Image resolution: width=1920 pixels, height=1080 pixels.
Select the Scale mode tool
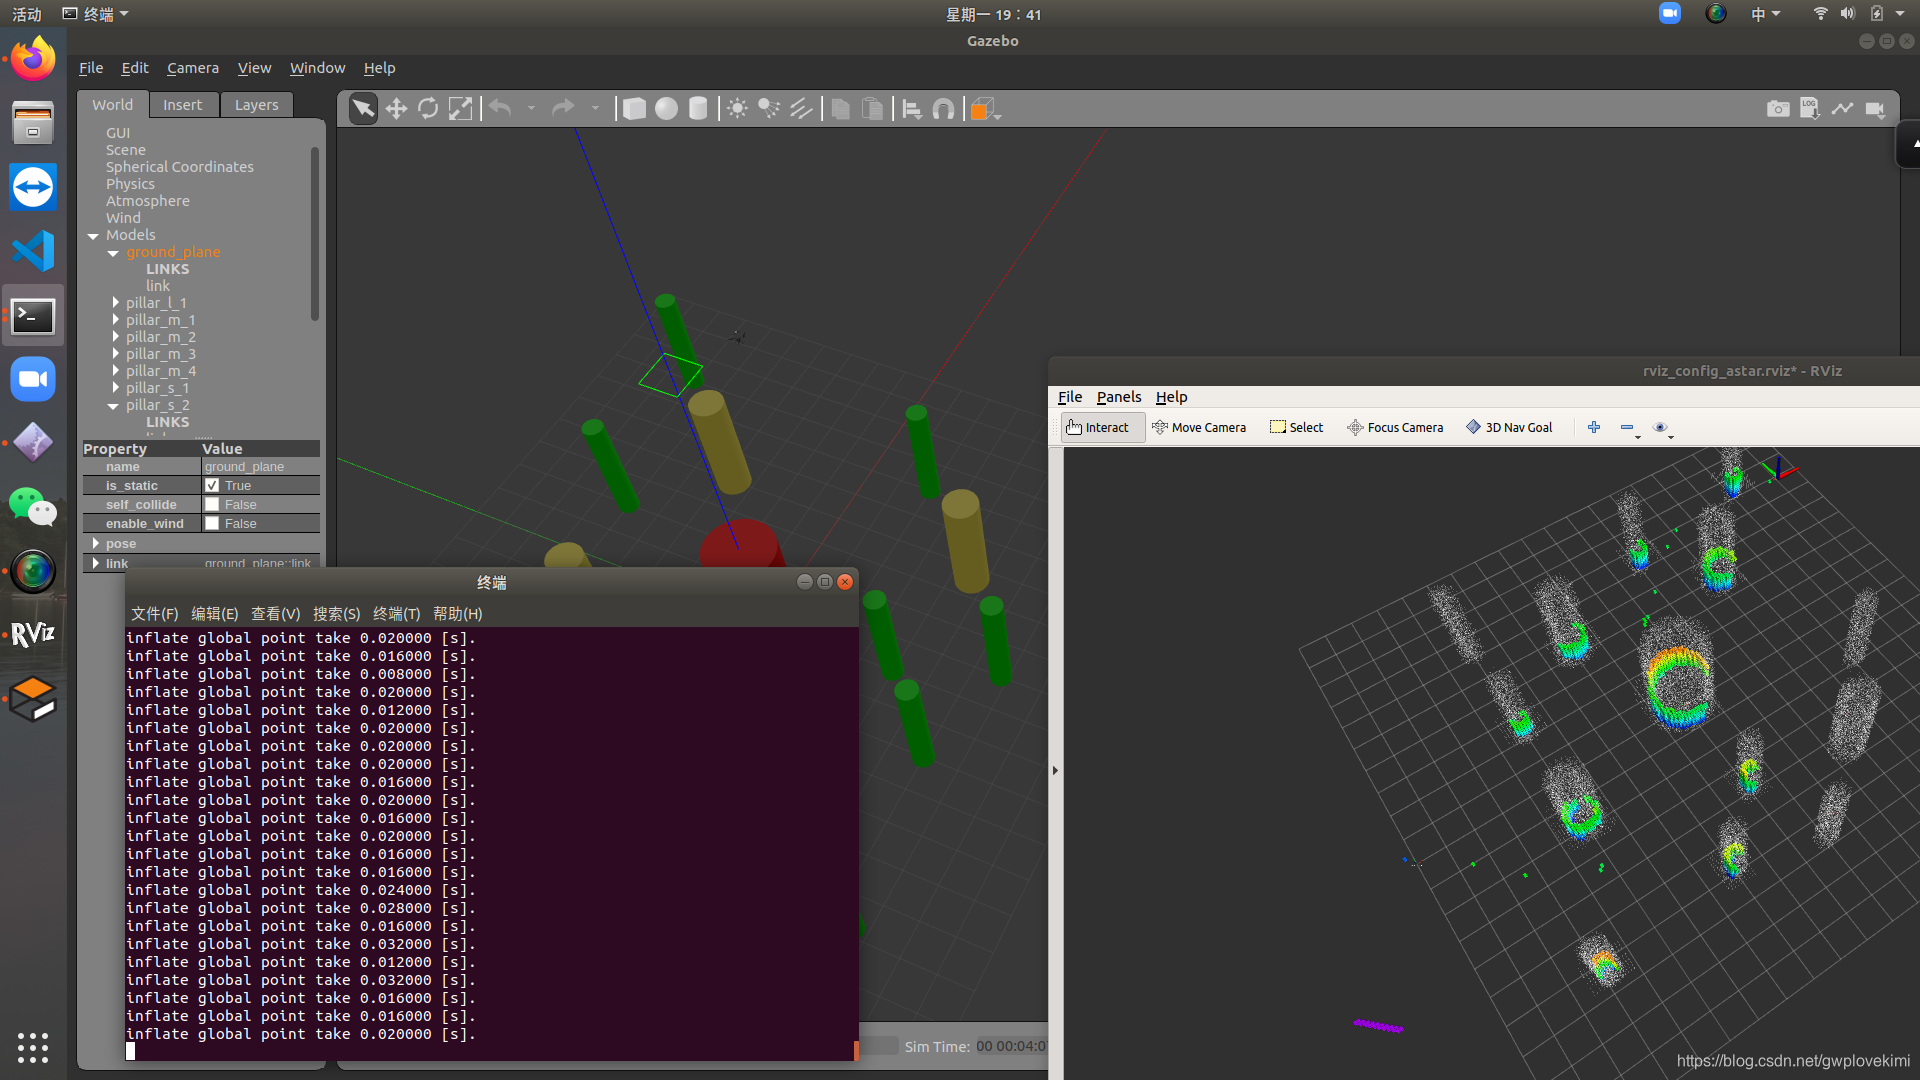(460, 109)
